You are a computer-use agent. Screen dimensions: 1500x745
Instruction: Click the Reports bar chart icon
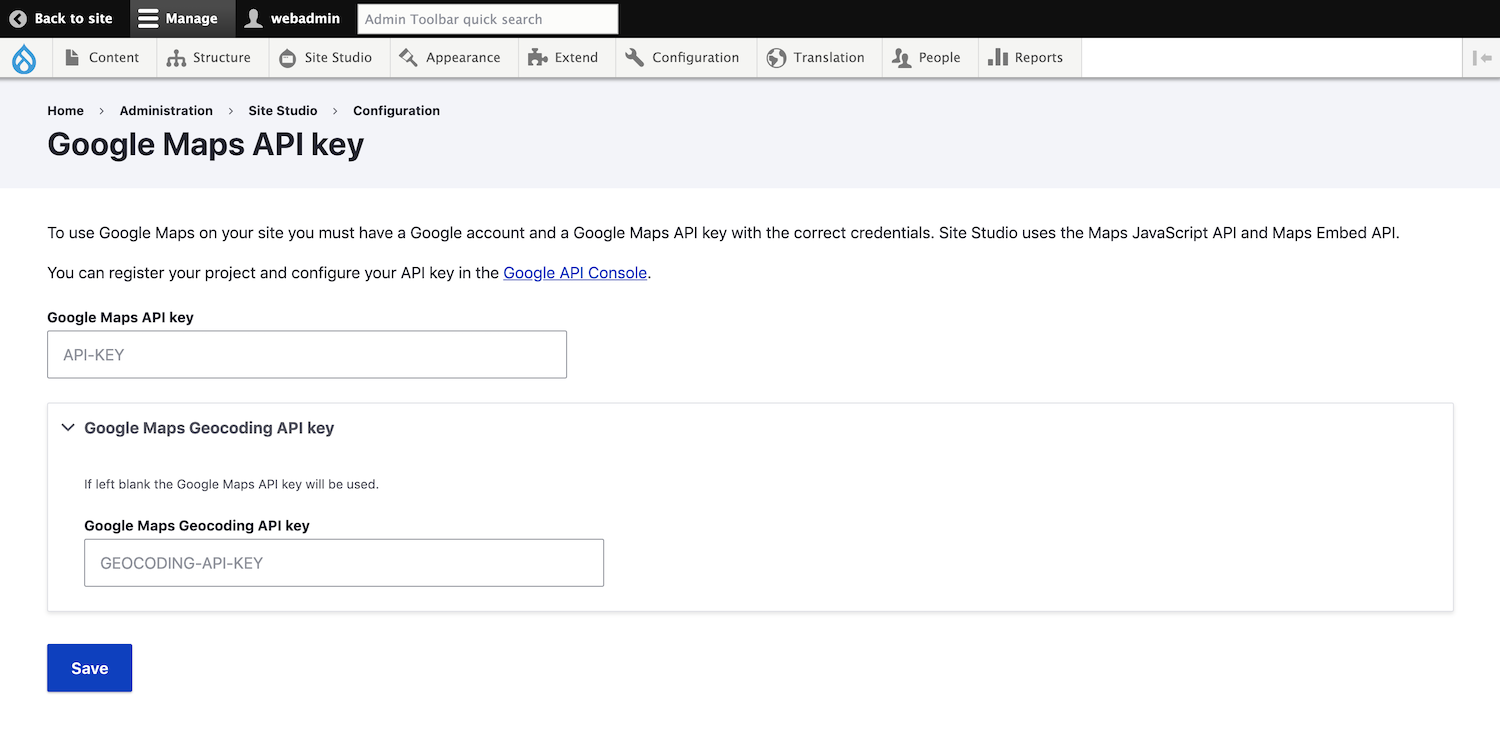(997, 57)
